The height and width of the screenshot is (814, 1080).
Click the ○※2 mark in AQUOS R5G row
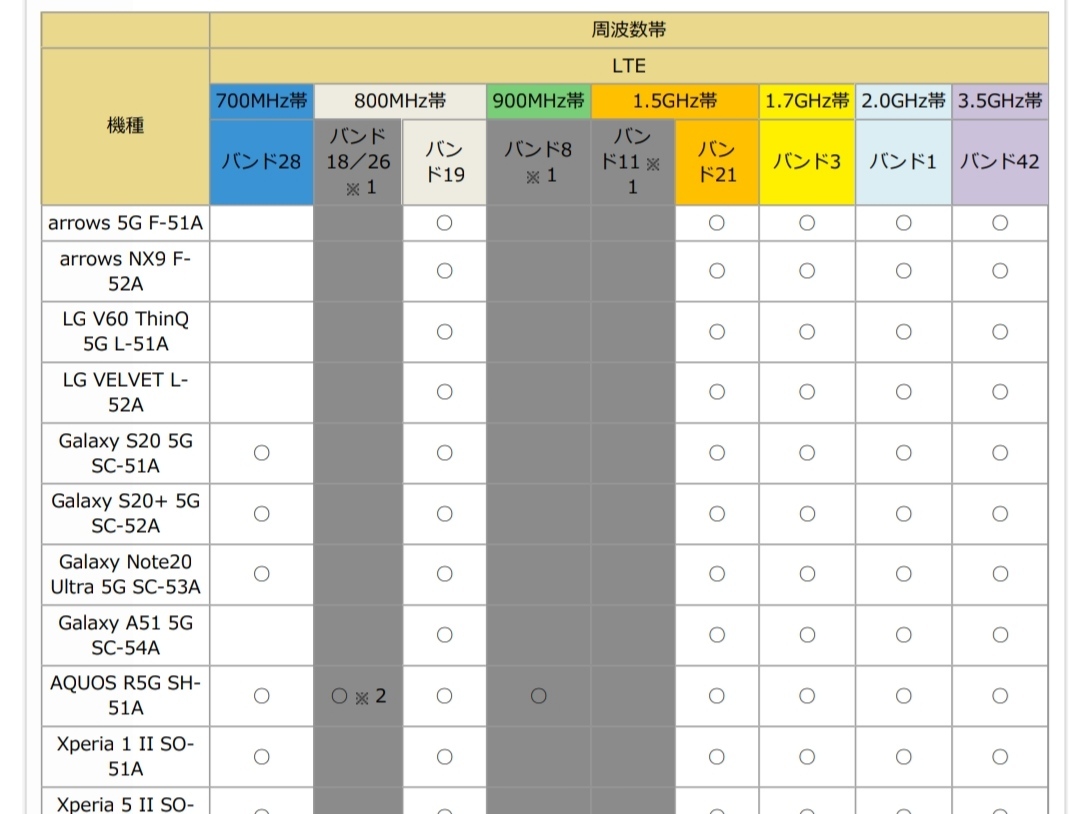click(x=358, y=696)
